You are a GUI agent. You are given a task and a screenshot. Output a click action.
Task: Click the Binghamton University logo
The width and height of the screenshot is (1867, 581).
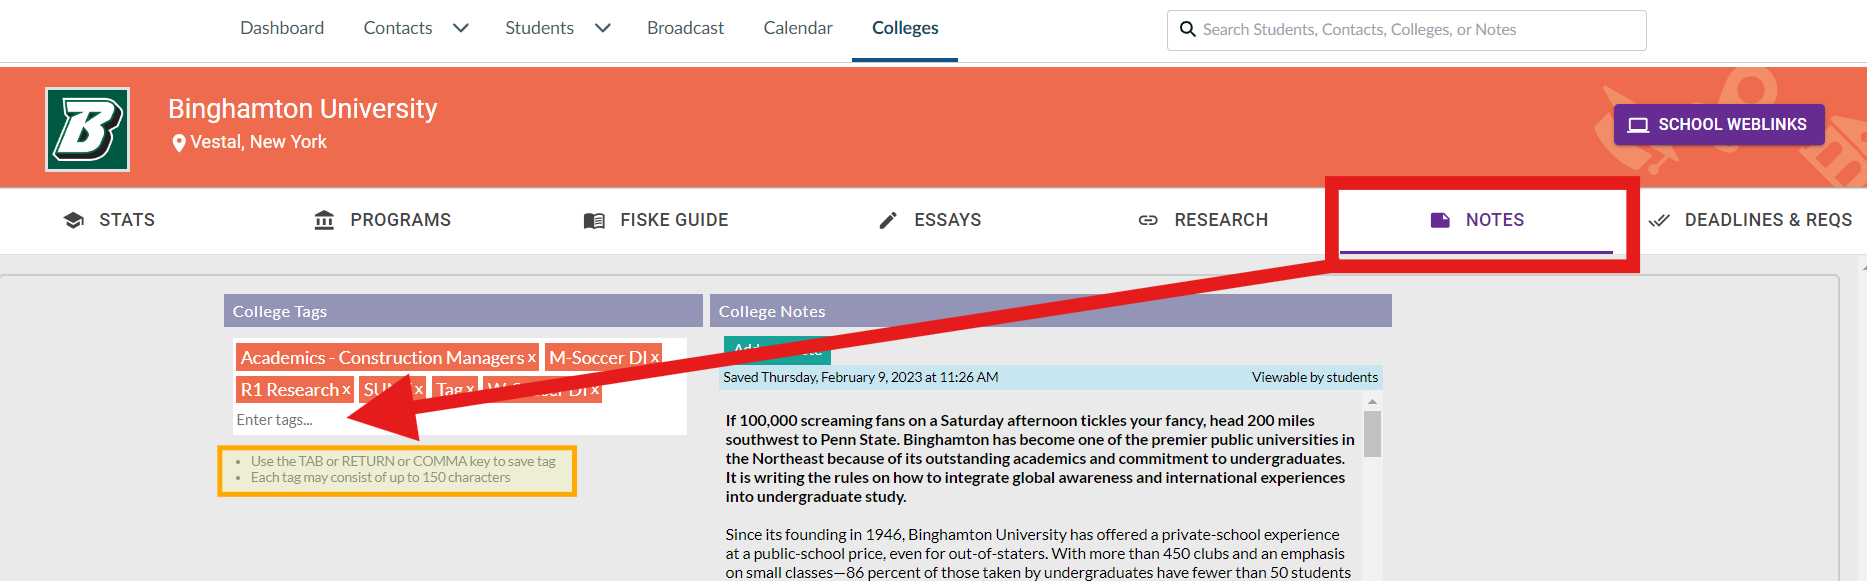click(87, 129)
